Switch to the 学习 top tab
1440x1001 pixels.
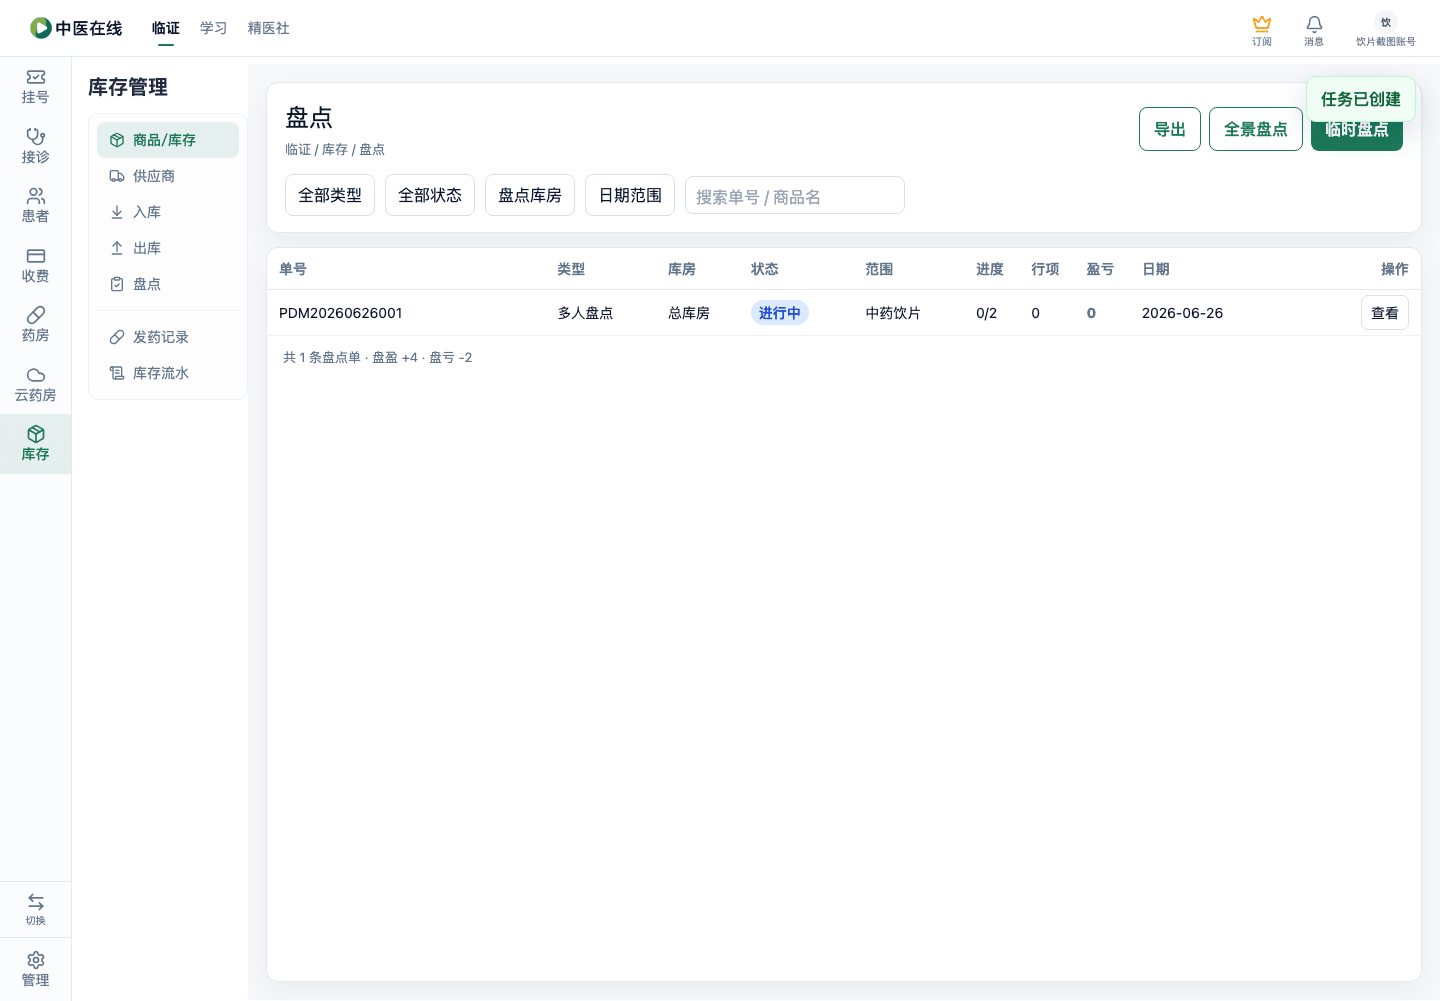coord(214,28)
